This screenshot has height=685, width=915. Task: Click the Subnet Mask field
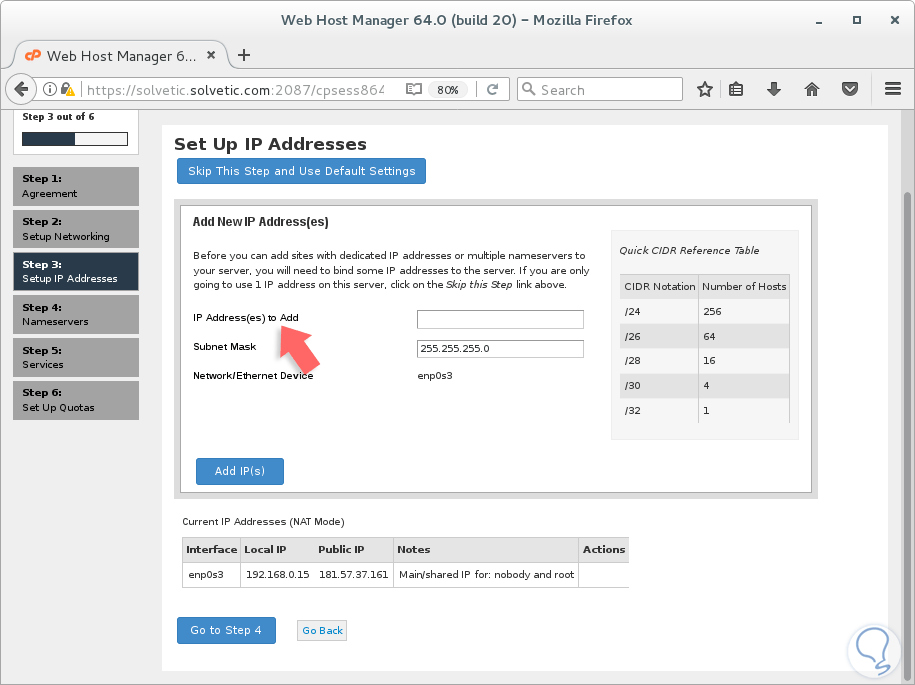(x=500, y=349)
